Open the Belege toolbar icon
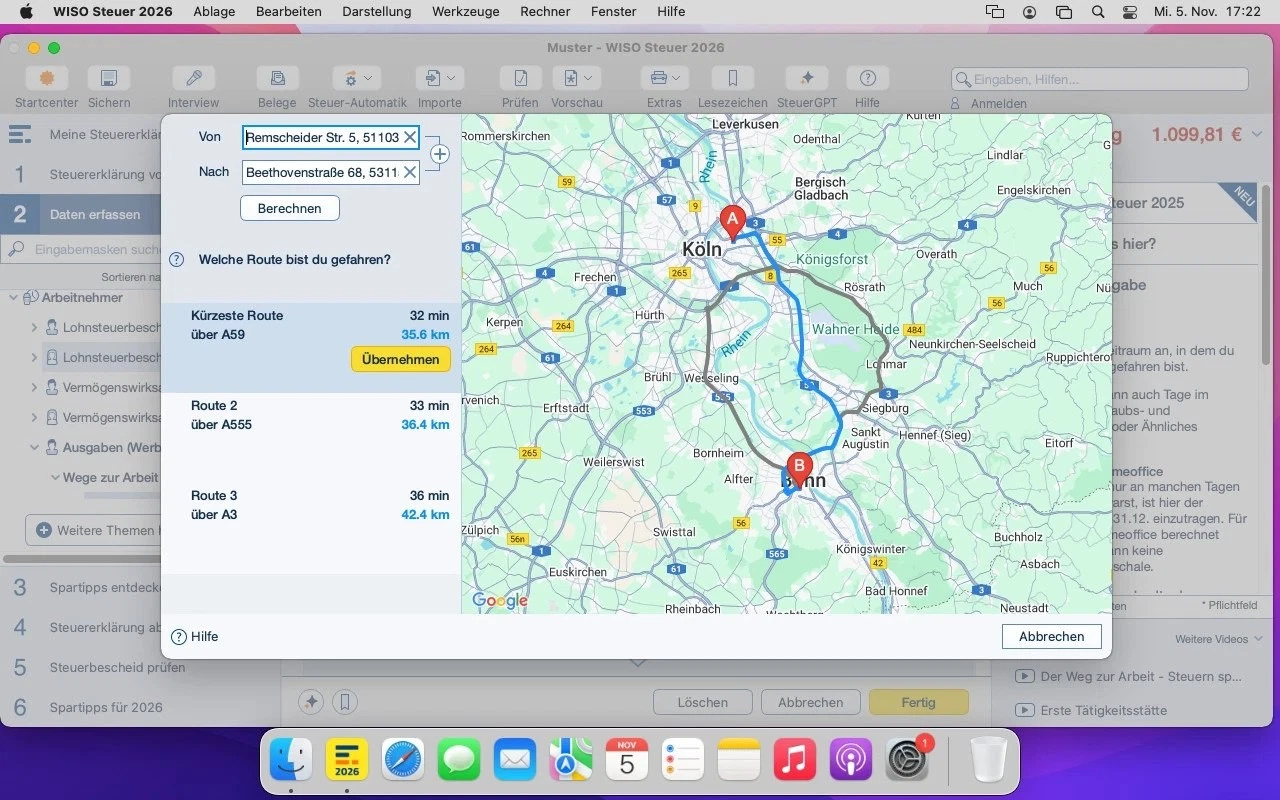Image resolution: width=1280 pixels, height=800 pixels. pyautogui.click(x=277, y=79)
